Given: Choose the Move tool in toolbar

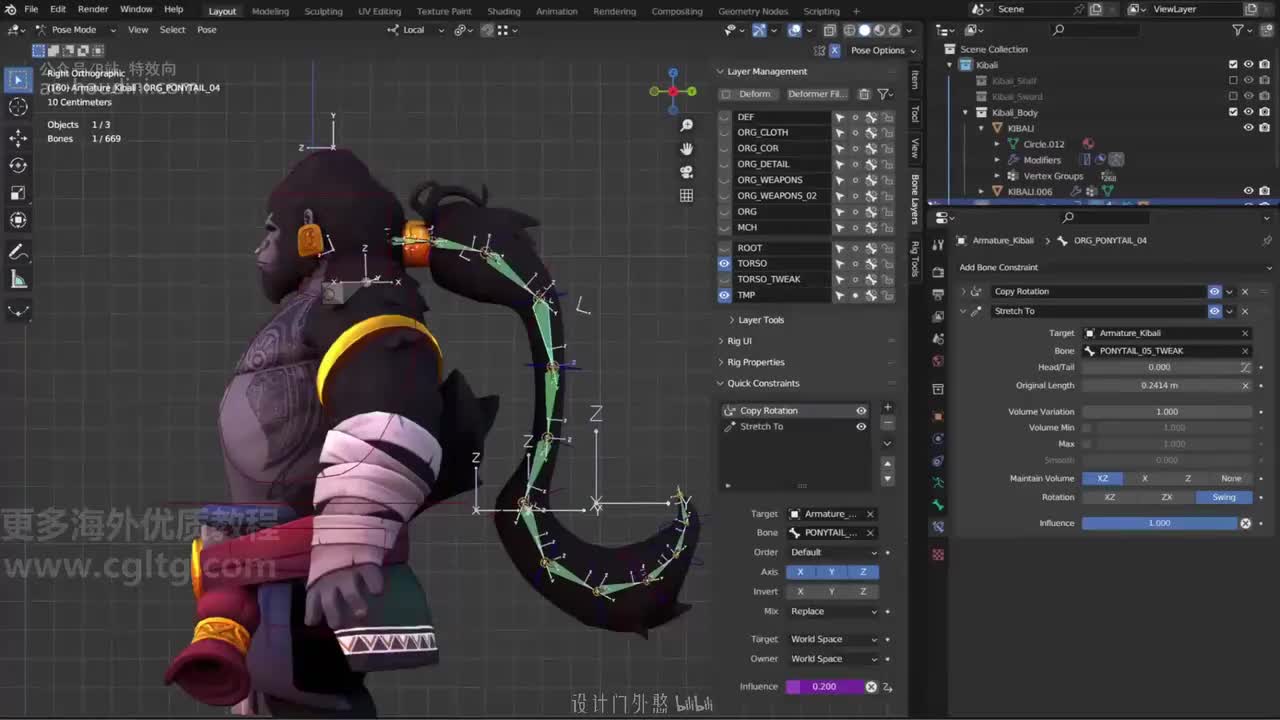Looking at the screenshot, I should [18, 137].
